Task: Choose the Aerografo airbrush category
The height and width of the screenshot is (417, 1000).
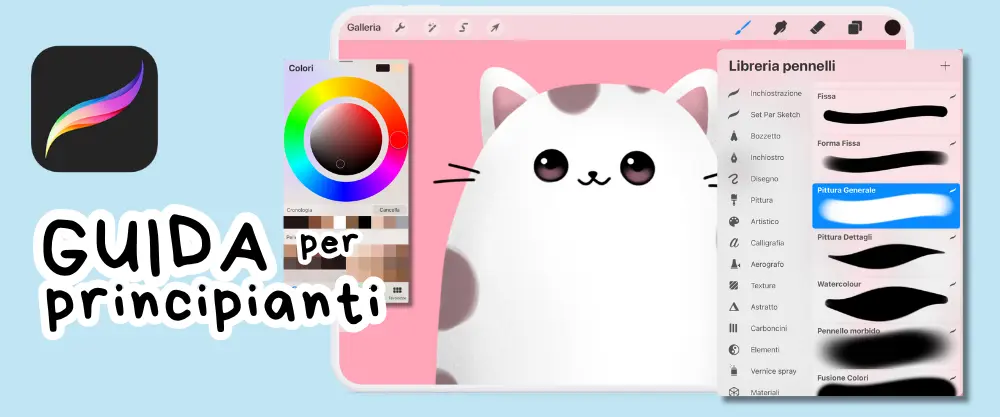Action: [x=756, y=264]
